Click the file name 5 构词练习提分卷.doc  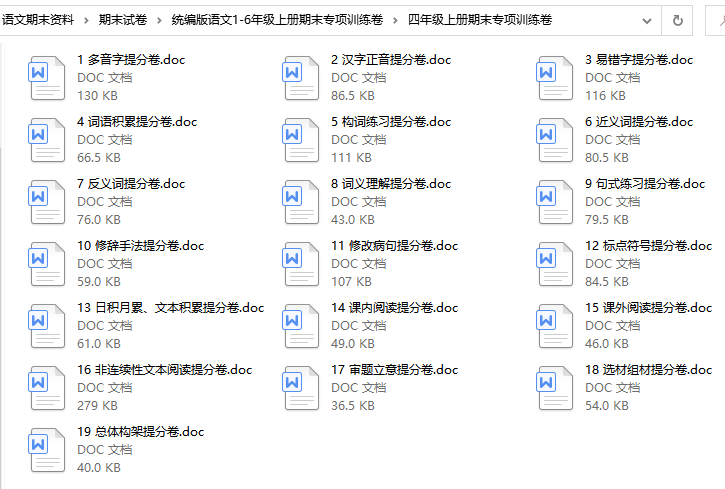coord(391,122)
